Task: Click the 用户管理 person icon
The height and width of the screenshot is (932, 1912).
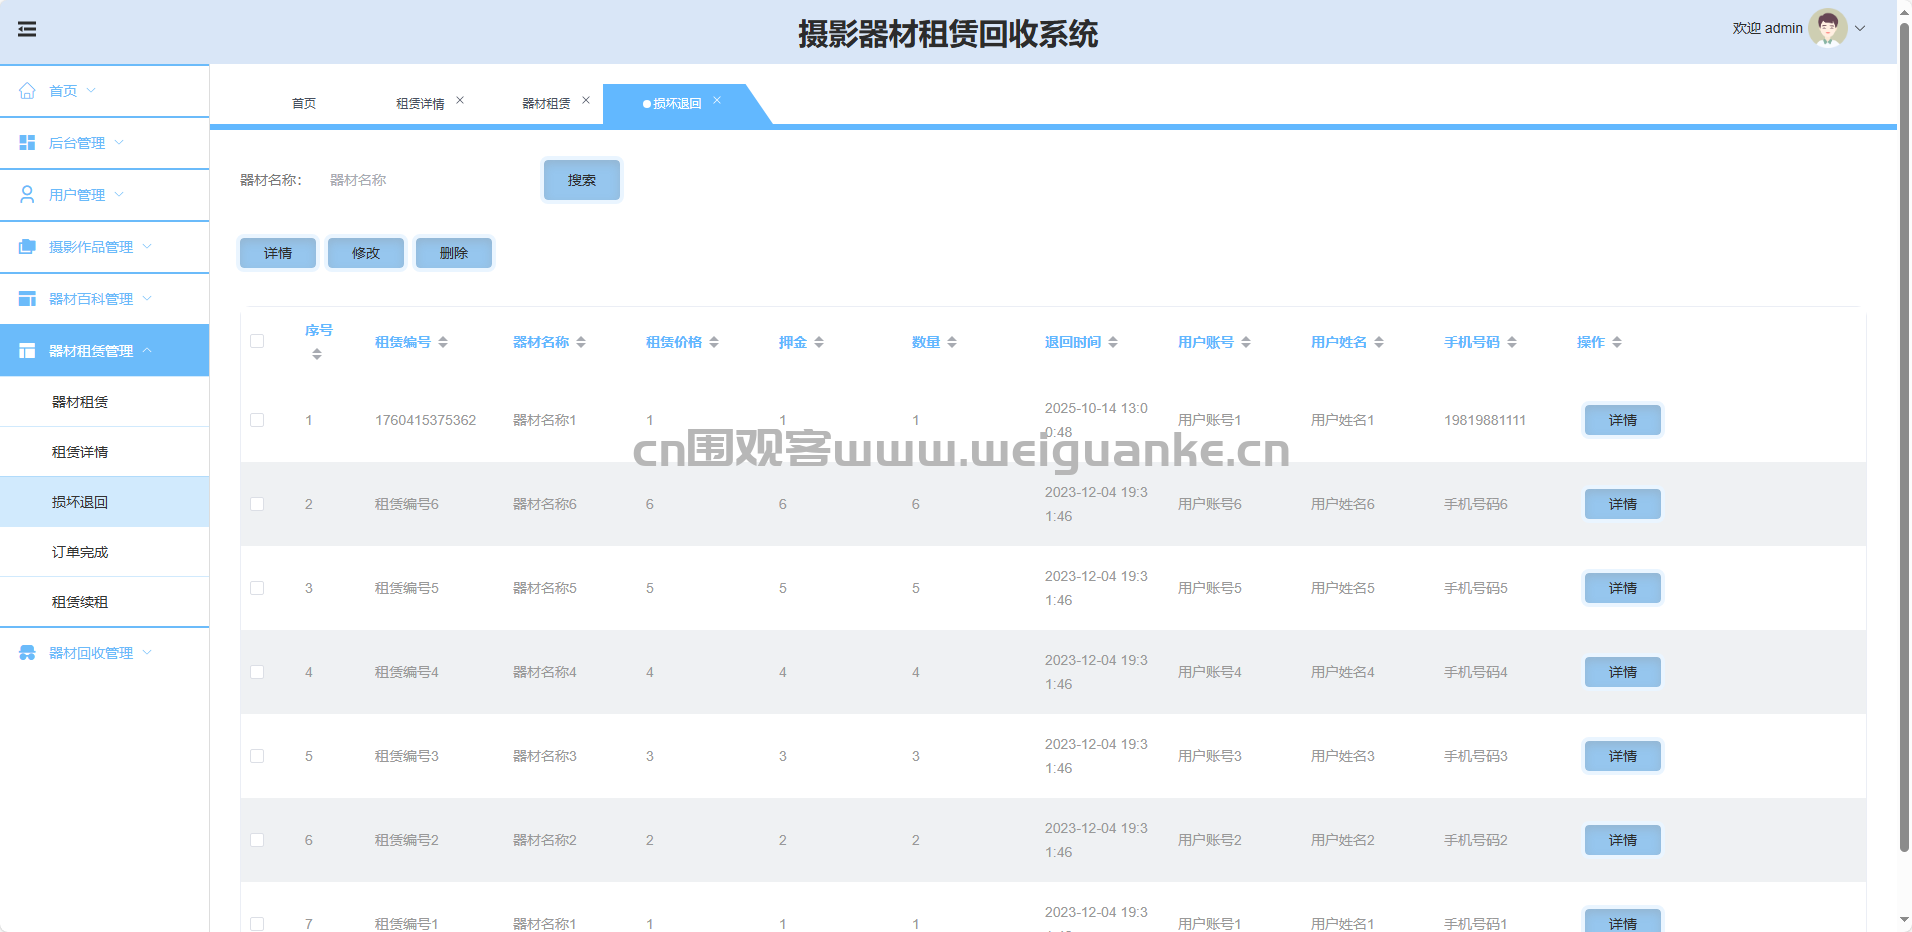Action: [27, 195]
